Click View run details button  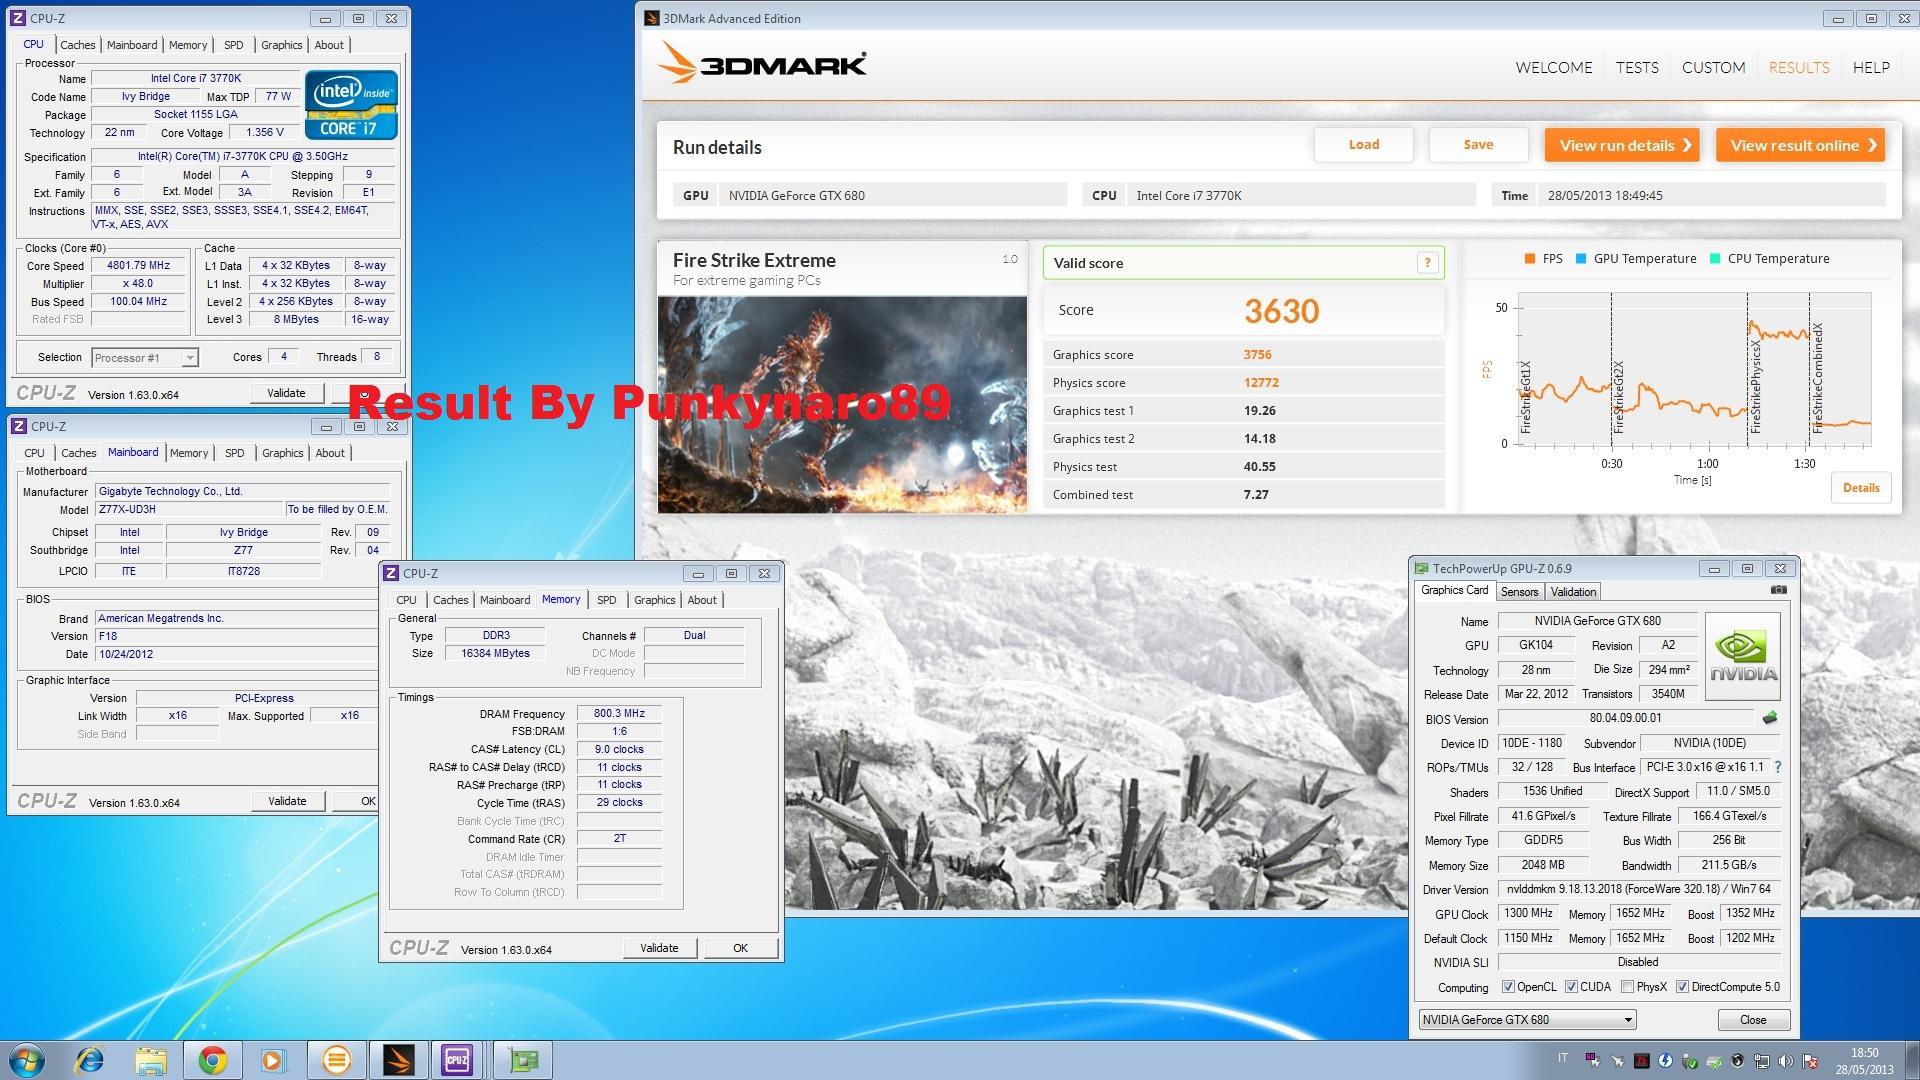pyautogui.click(x=1623, y=145)
